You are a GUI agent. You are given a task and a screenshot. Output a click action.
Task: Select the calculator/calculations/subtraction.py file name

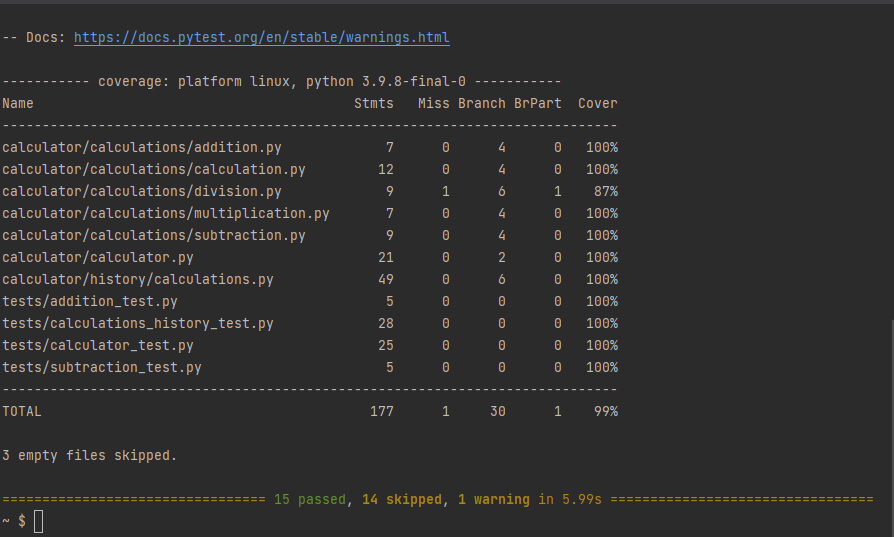pos(154,235)
